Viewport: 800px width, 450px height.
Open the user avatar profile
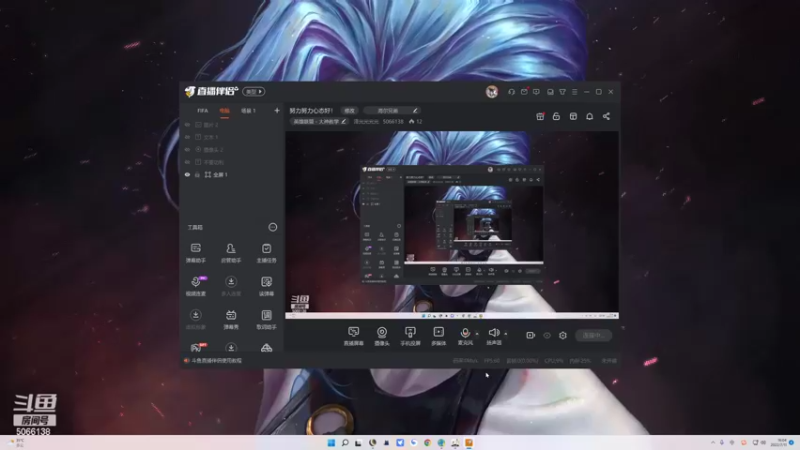(492, 92)
